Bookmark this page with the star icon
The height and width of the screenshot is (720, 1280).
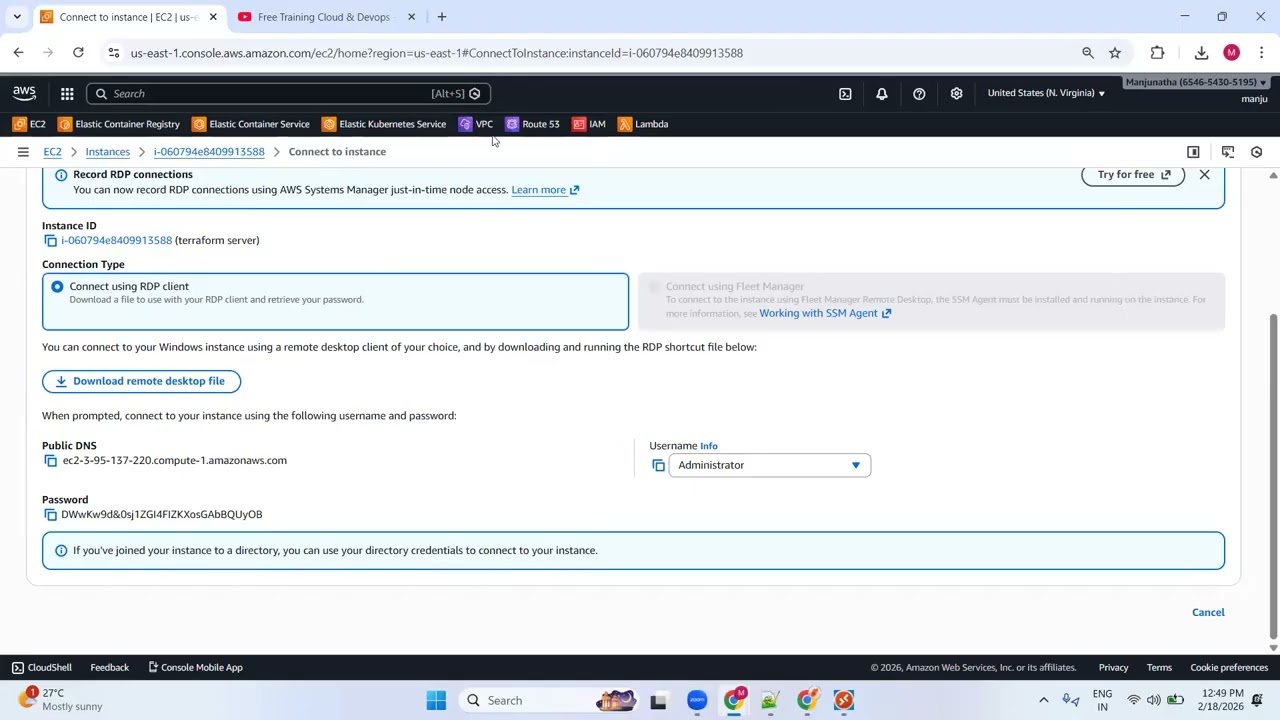tap(1115, 53)
